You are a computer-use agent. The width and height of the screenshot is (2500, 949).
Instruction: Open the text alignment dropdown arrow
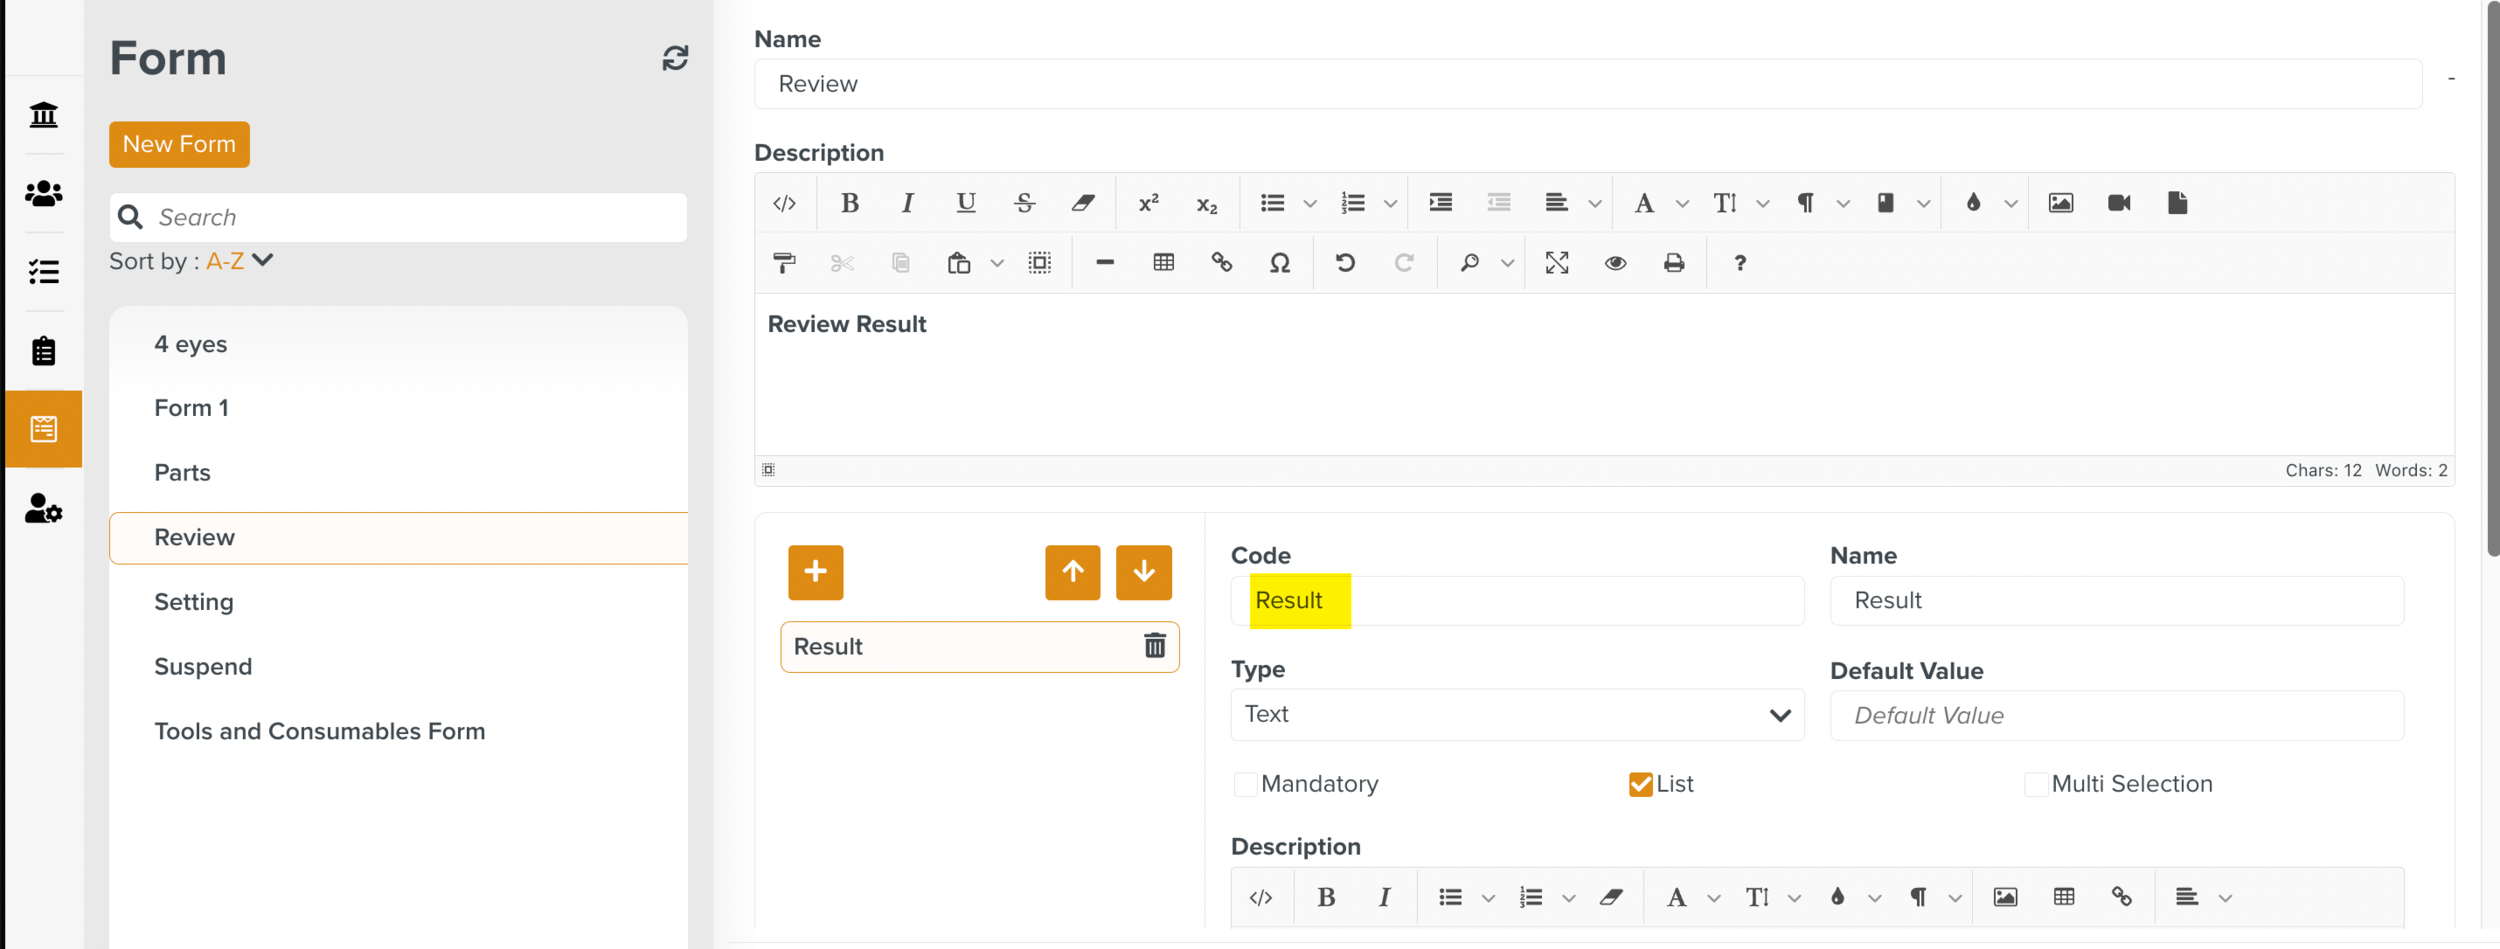tap(1593, 202)
